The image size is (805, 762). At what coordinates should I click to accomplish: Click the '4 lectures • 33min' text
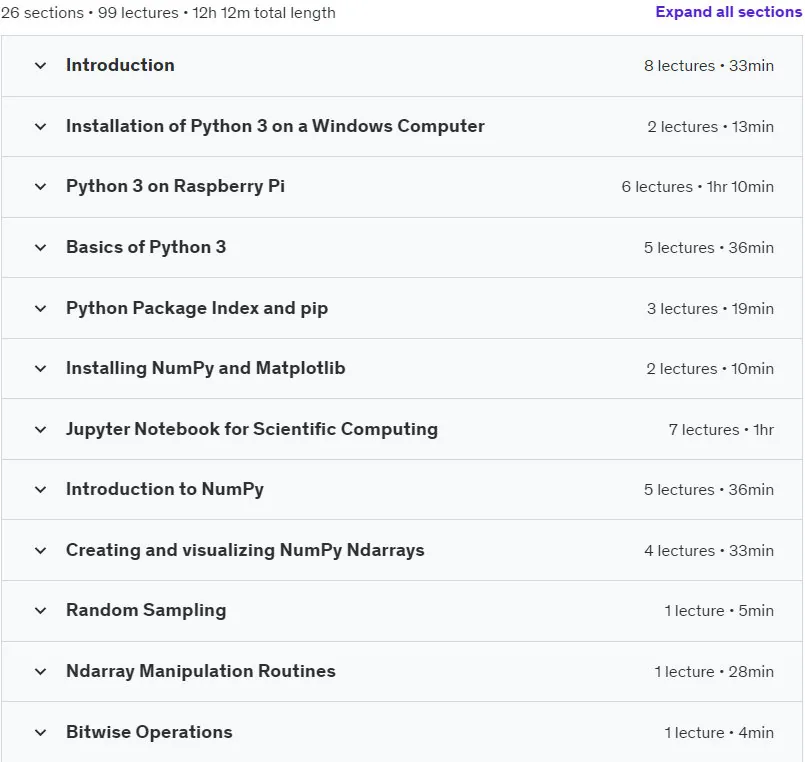(708, 551)
